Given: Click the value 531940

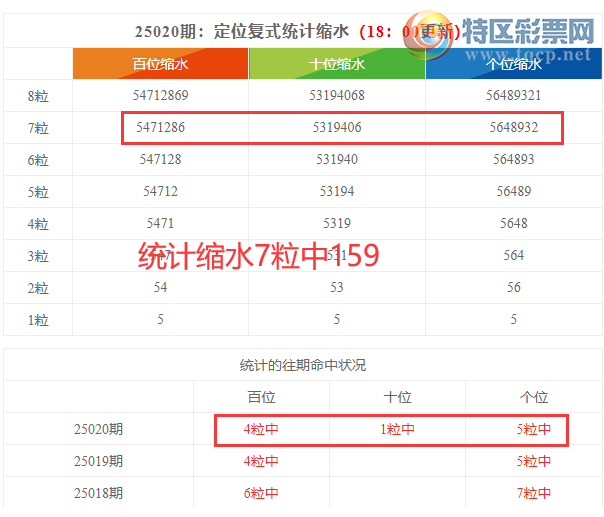Looking at the screenshot, I should click(337, 159).
